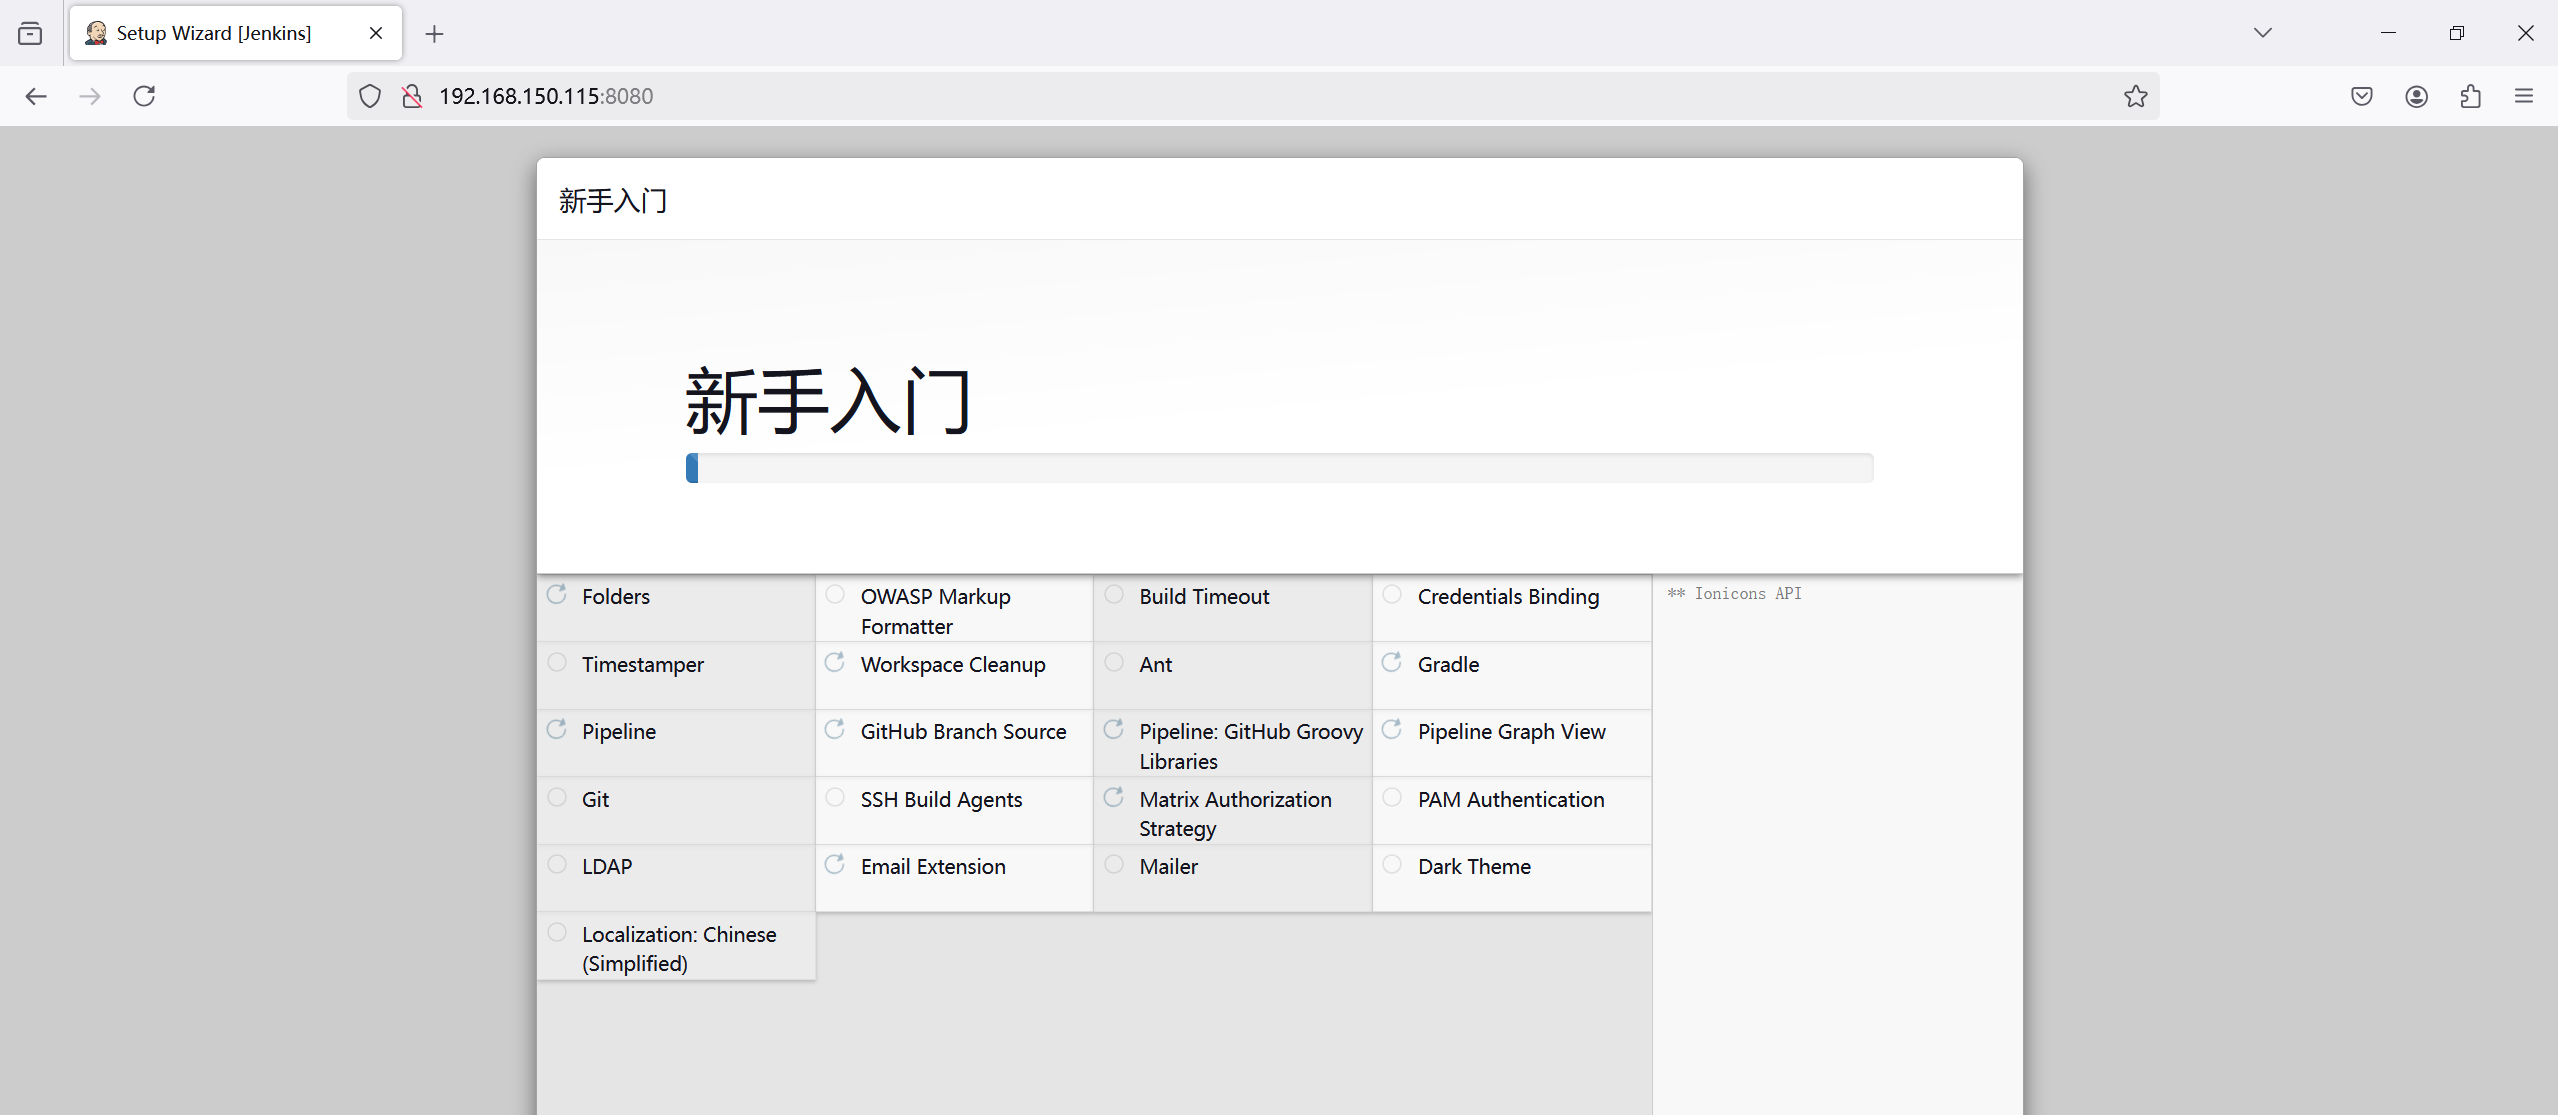Click the address bar showing 192.168.150.115:8080
This screenshot has width=2558, height=1115.
[x=1253, y=96]
